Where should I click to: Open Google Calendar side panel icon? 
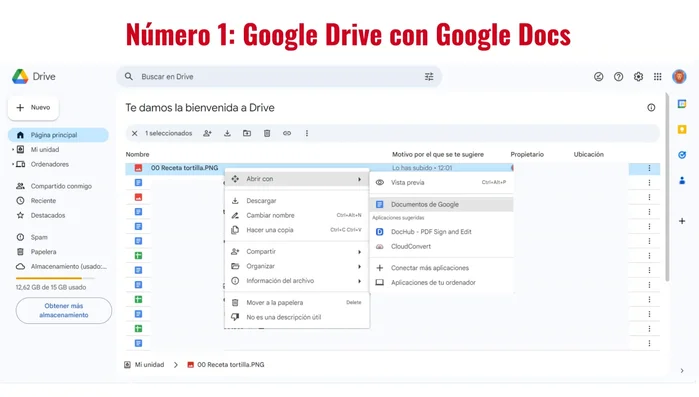[x=682, y=104]
